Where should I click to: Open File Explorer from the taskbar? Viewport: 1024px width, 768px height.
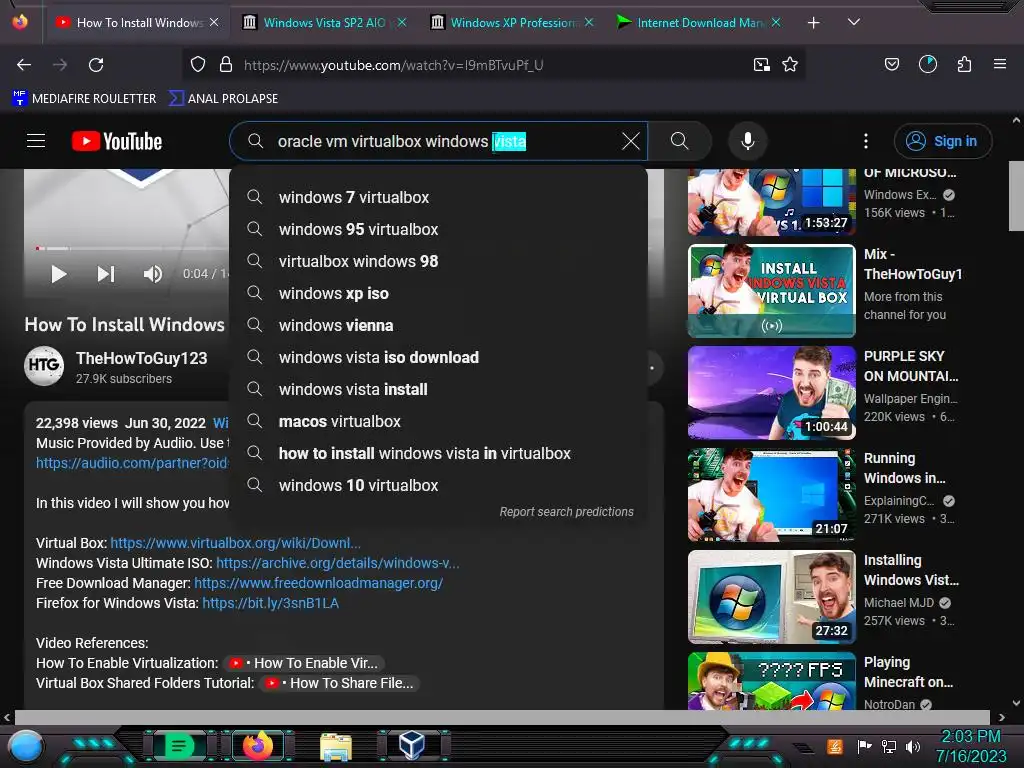click(x=336, y=746)
